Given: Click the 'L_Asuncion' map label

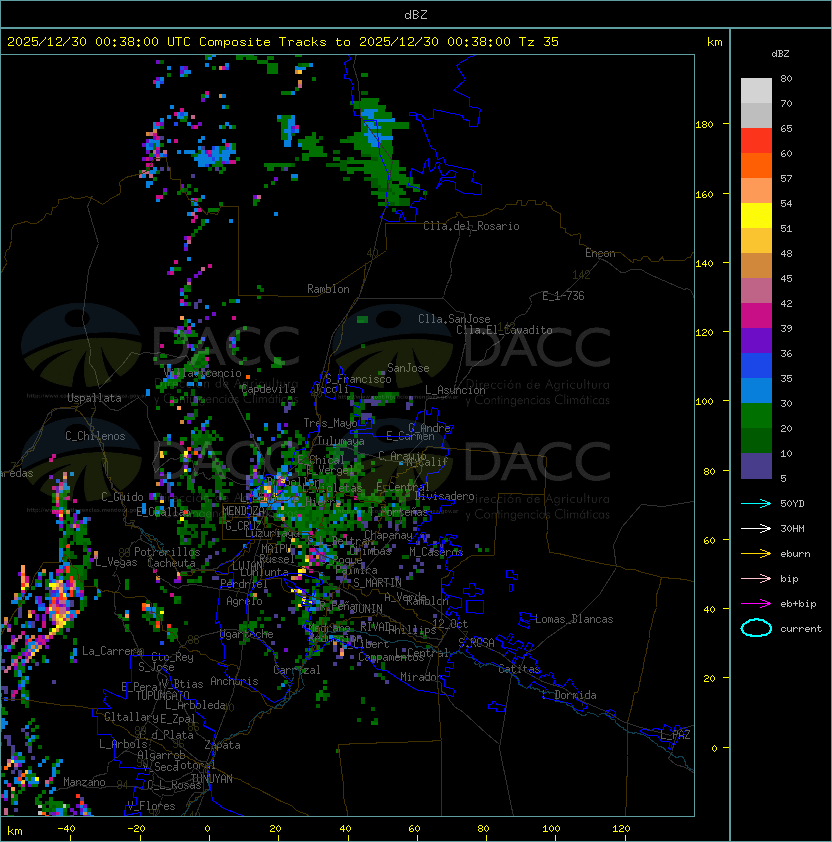Looking at the screenshot, I should click(x=455, y=390).
